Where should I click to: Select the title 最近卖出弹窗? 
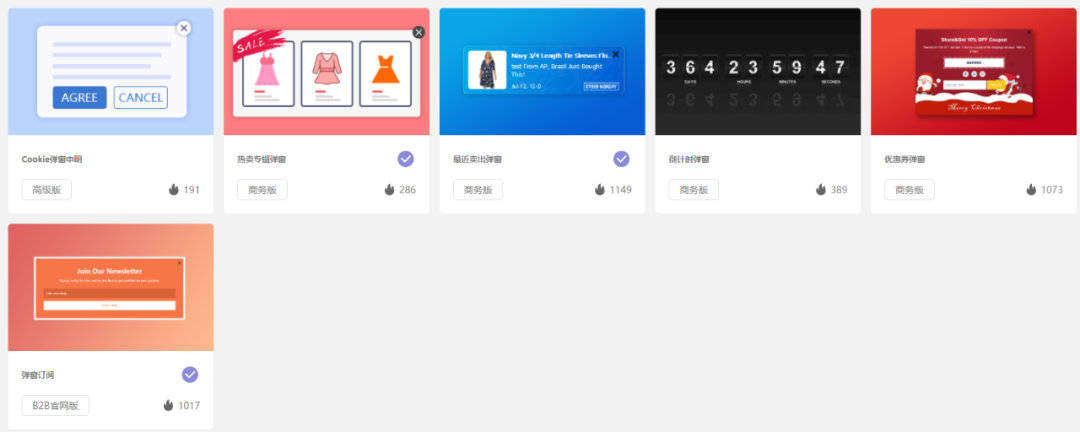point(477,159)
